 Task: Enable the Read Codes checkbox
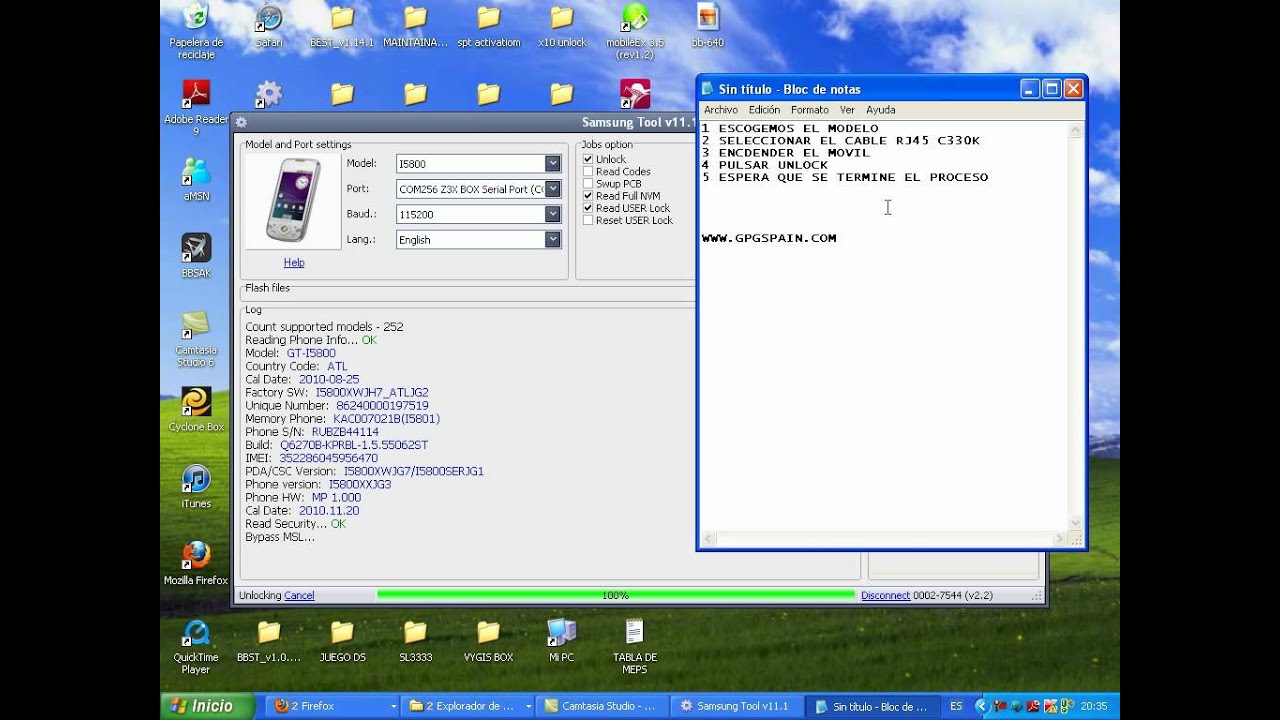(x=588, y=172)
